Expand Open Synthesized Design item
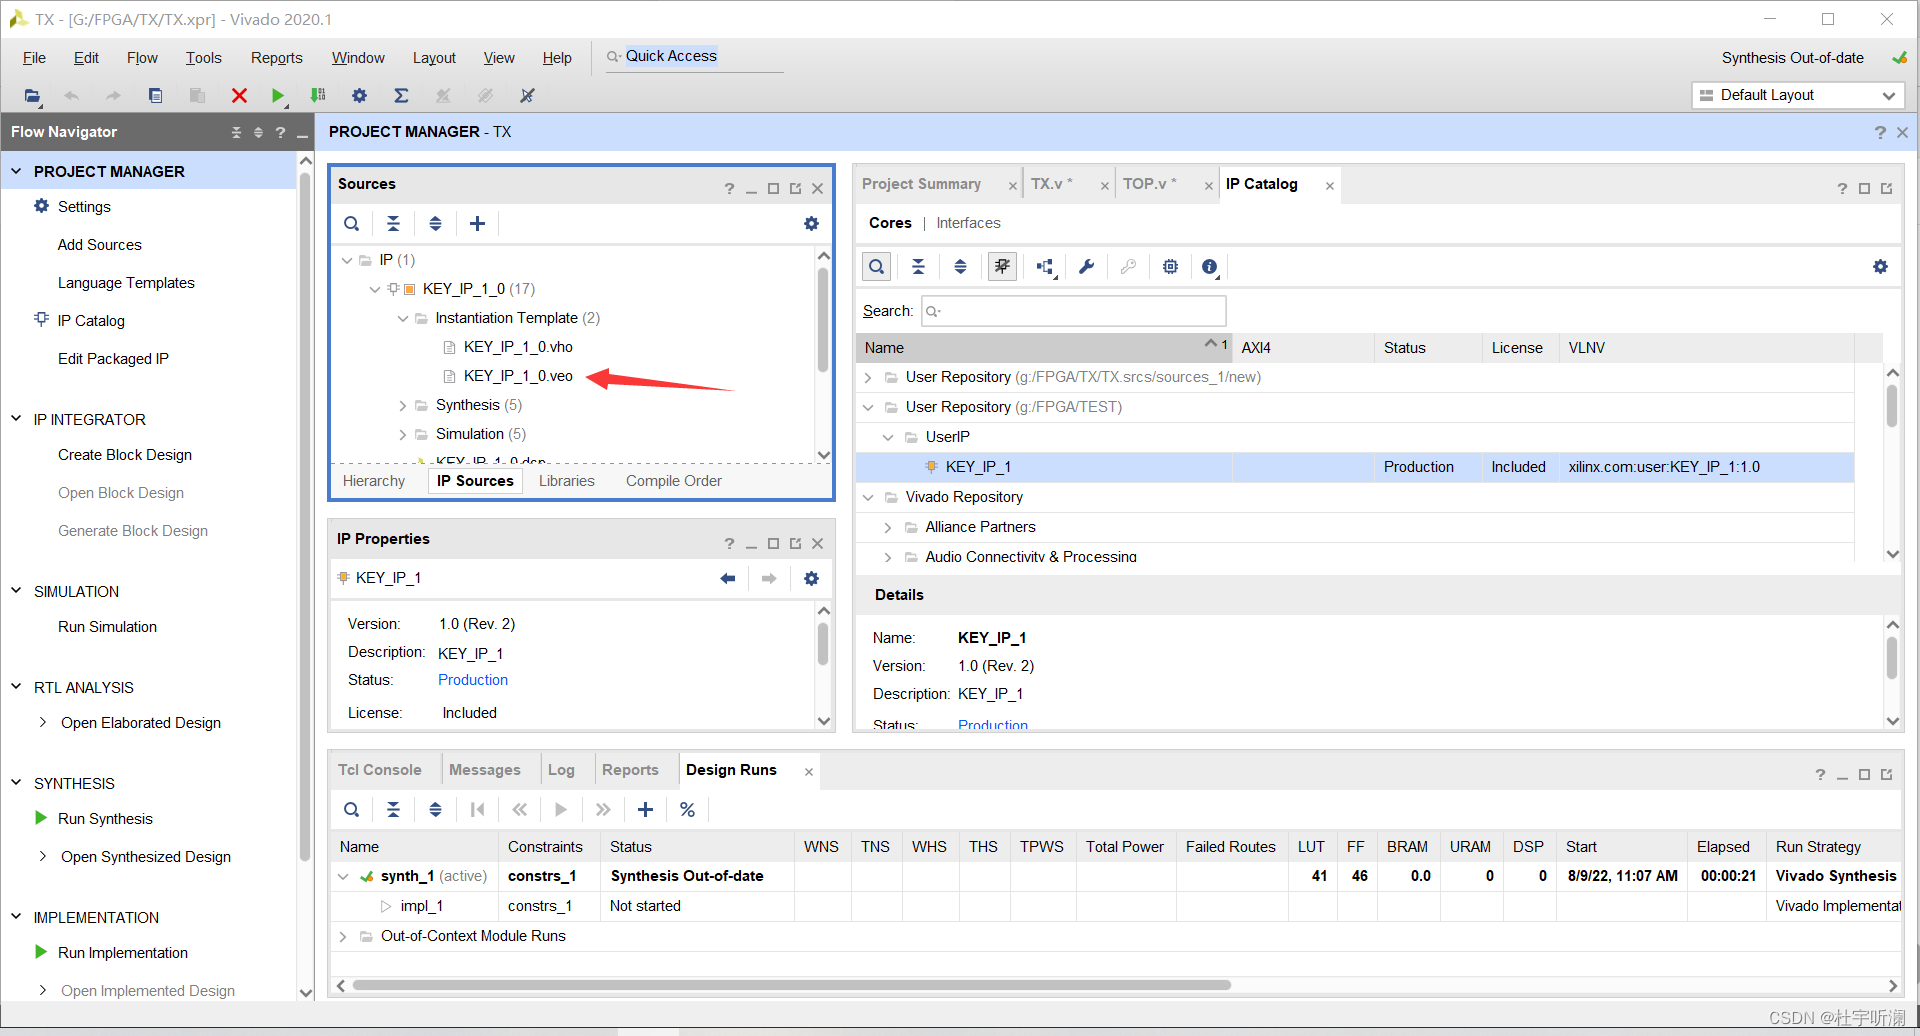Screen dimensions: 1920x1036 tap(42, 856)
